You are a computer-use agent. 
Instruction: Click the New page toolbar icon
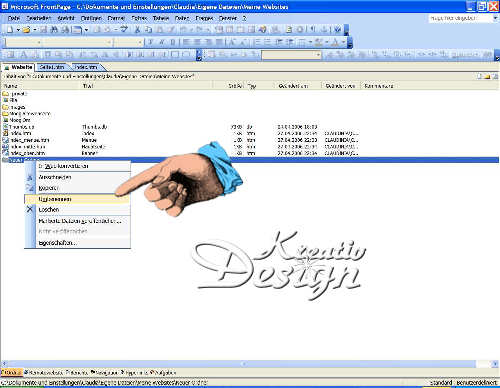10,30
